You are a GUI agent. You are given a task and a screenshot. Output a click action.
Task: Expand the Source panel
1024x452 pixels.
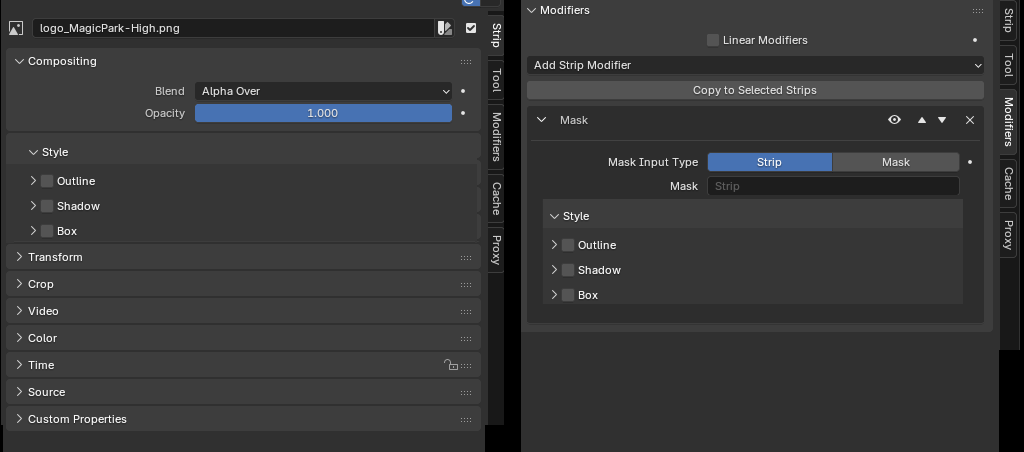19,392
